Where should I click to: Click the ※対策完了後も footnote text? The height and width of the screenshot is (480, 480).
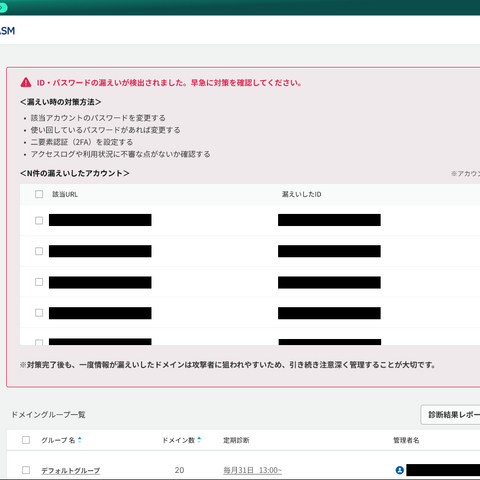228,365
